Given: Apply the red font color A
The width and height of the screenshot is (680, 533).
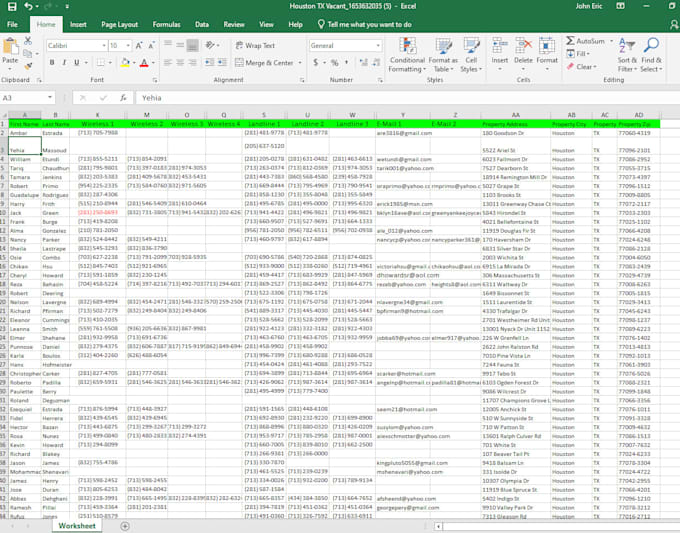Looking at the screenshot, I should pyautogui.click(x=144, y=62).
